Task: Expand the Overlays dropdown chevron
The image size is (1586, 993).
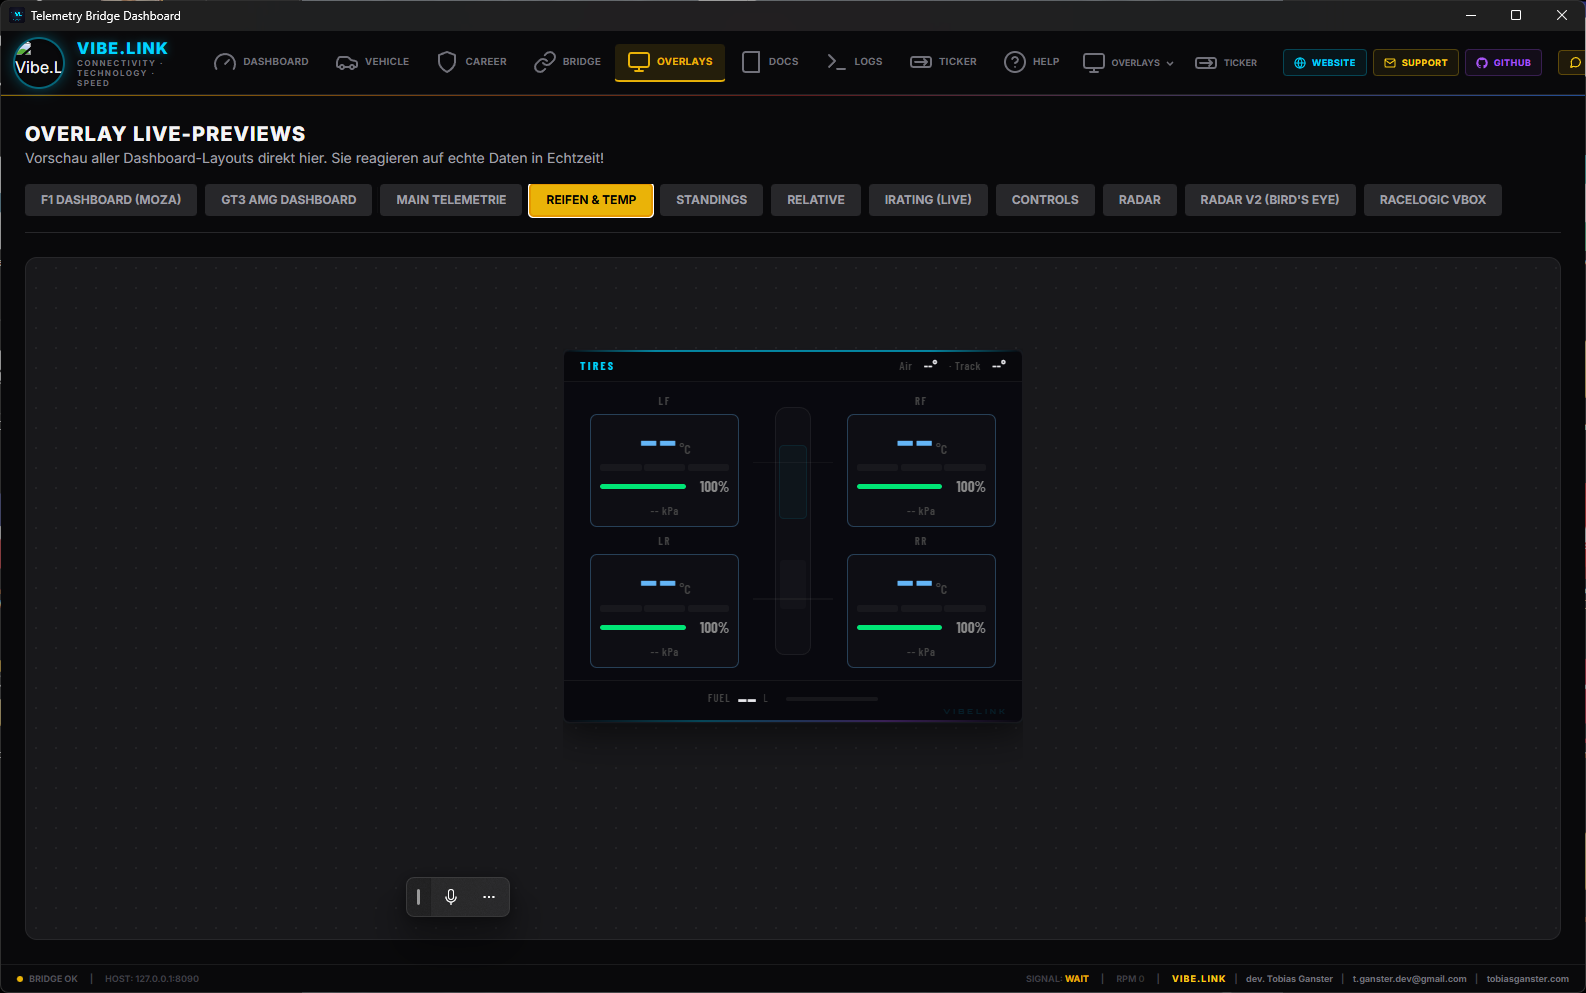Action: (1170, 63)
